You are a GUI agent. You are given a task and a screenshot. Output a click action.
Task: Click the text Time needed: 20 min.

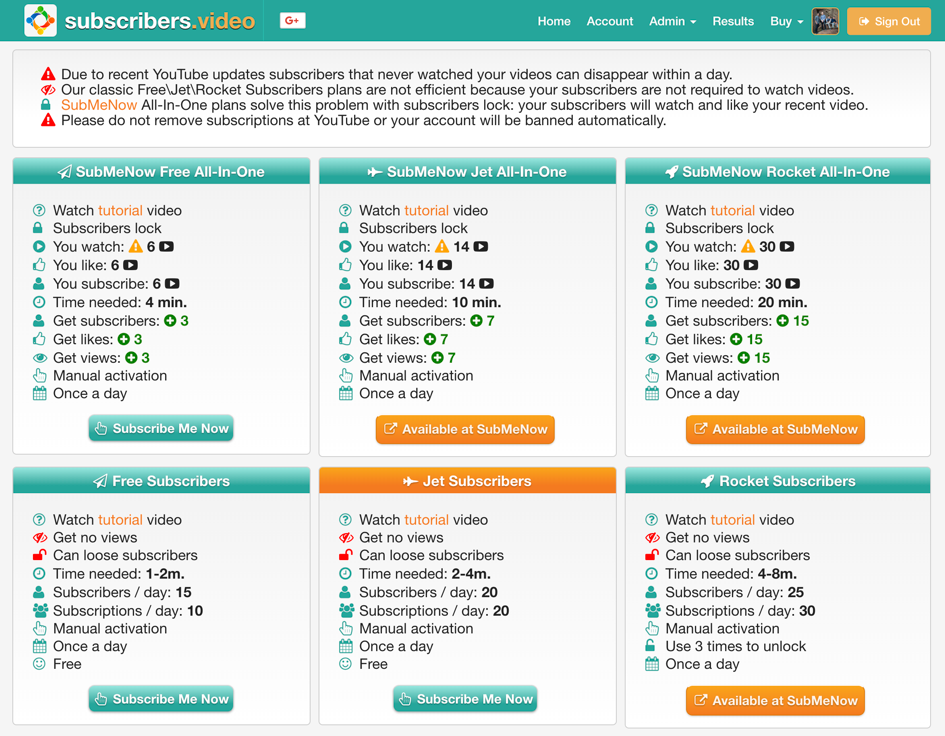click(x=736, y=302)
